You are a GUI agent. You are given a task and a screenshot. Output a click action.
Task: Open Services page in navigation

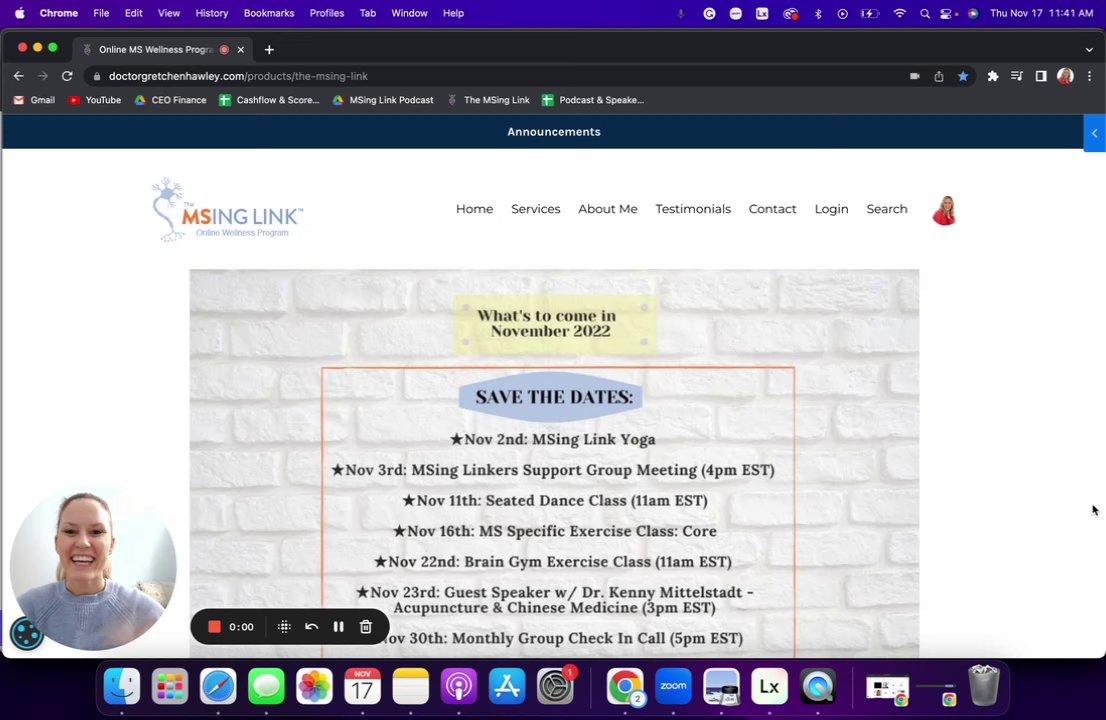click(535, 209)
